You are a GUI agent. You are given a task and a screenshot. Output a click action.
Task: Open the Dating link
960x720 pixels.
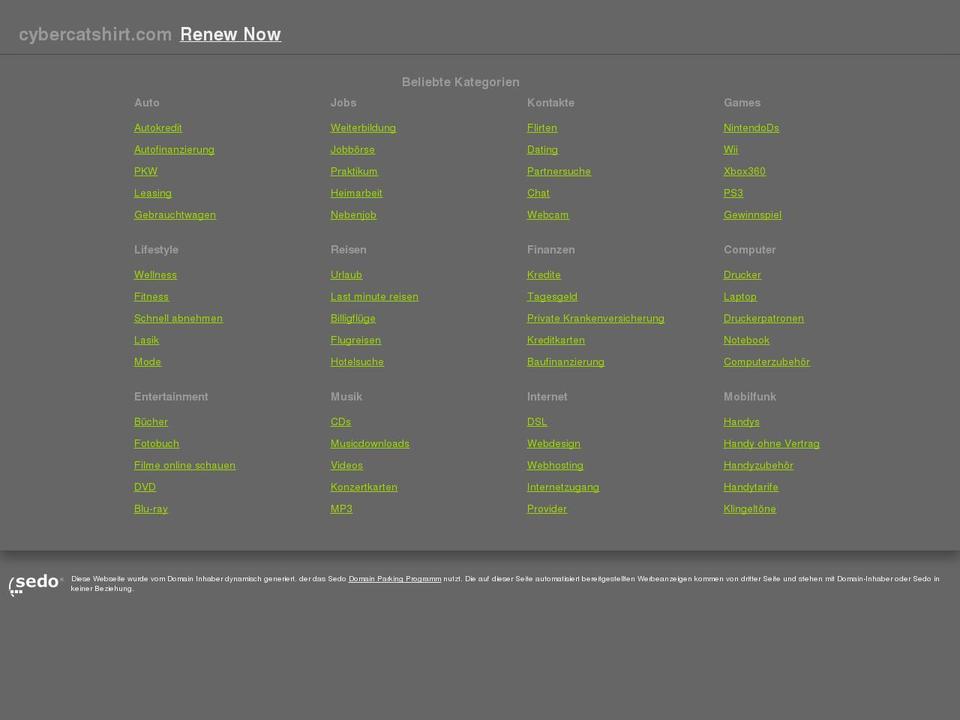542,149
